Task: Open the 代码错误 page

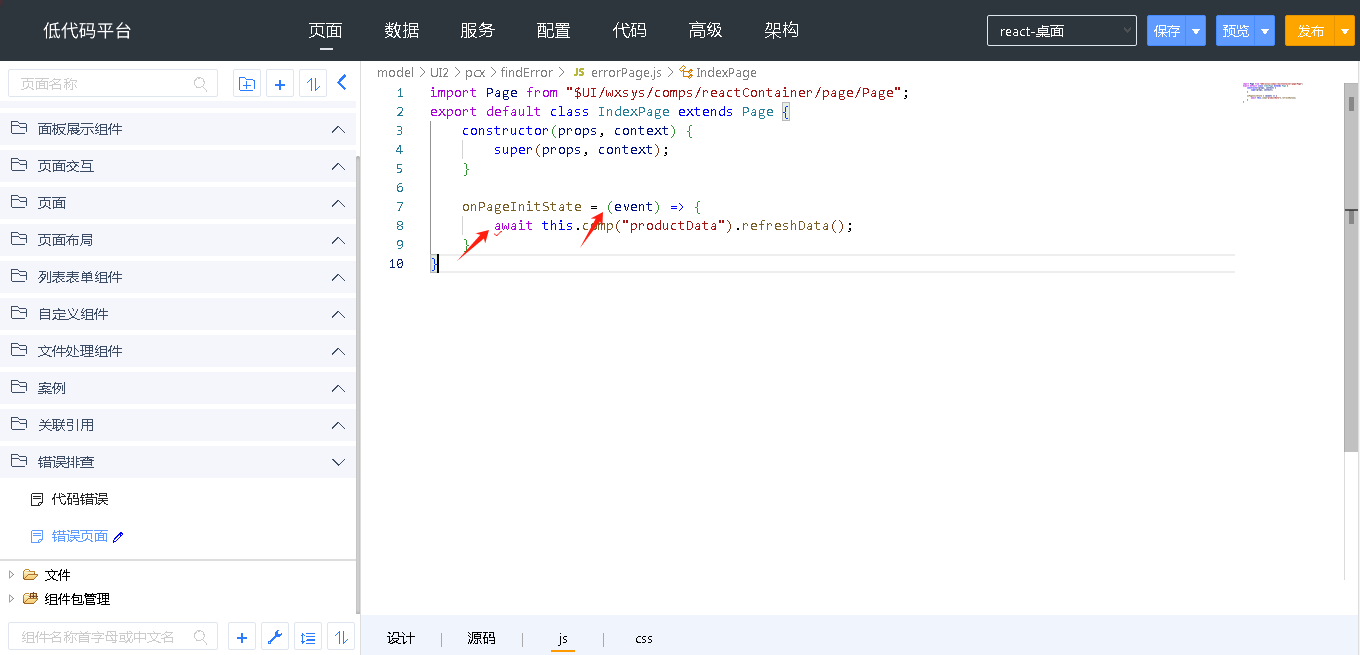Action: point(79,499)
